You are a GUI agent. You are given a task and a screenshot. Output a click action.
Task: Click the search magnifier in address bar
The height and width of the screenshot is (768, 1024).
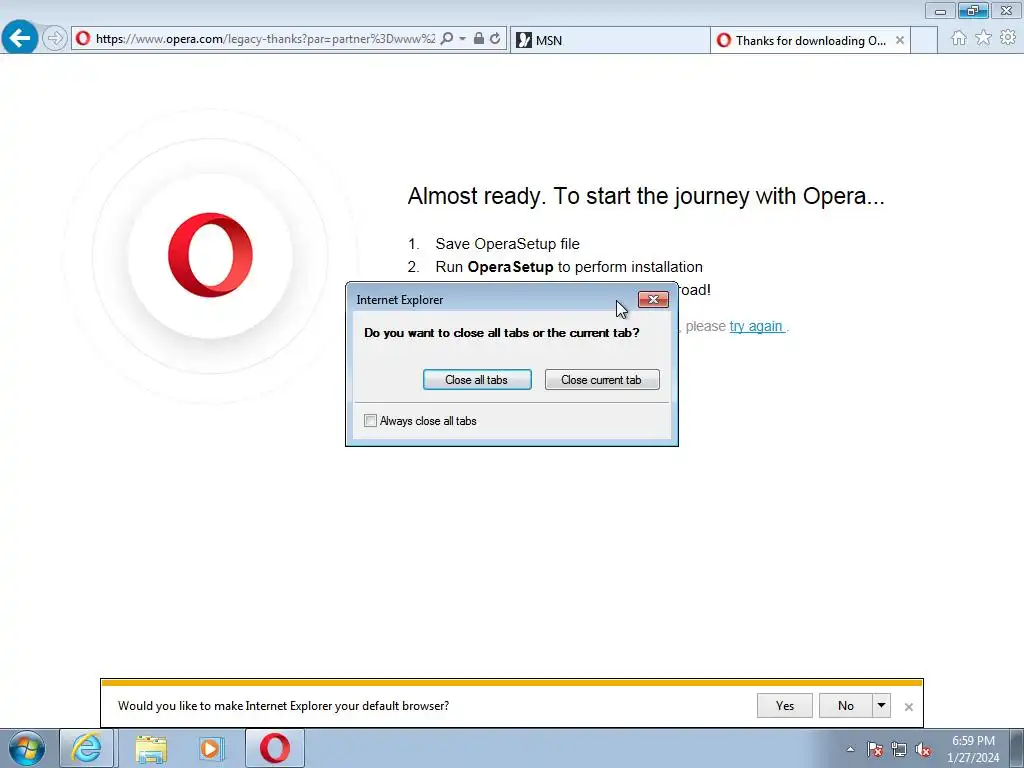(x=447, y=39)
